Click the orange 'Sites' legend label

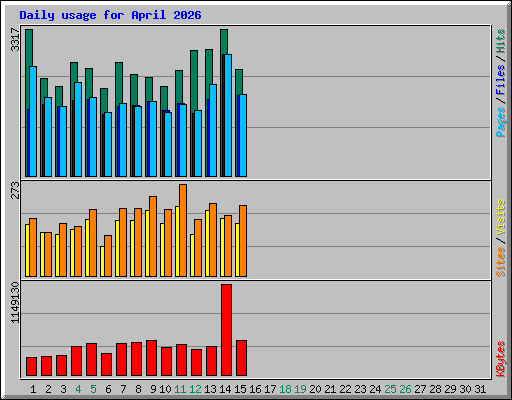coord(501,262)
